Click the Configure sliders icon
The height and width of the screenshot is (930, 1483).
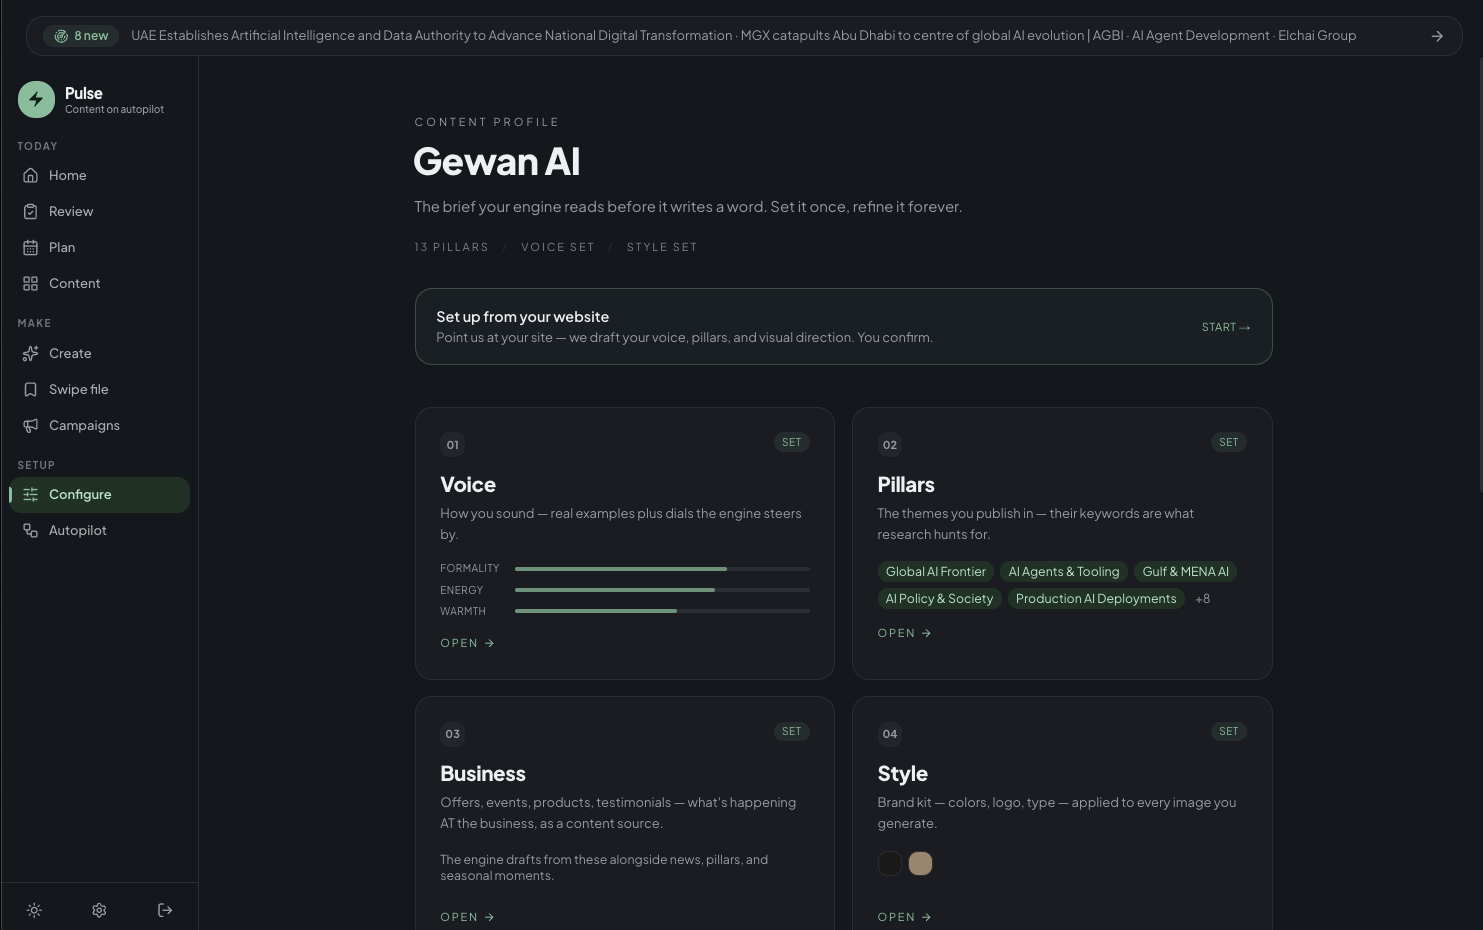coord(31,494)
